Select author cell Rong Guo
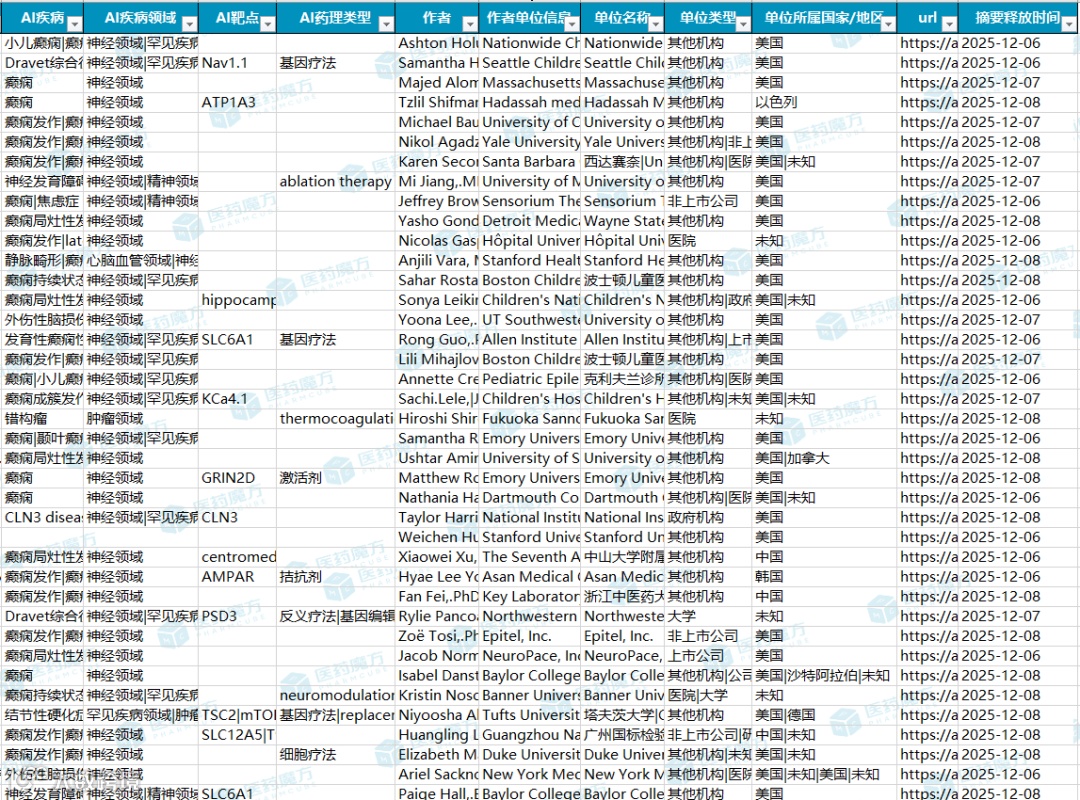This screenshot has width=1080, height=800. [437, 340]
